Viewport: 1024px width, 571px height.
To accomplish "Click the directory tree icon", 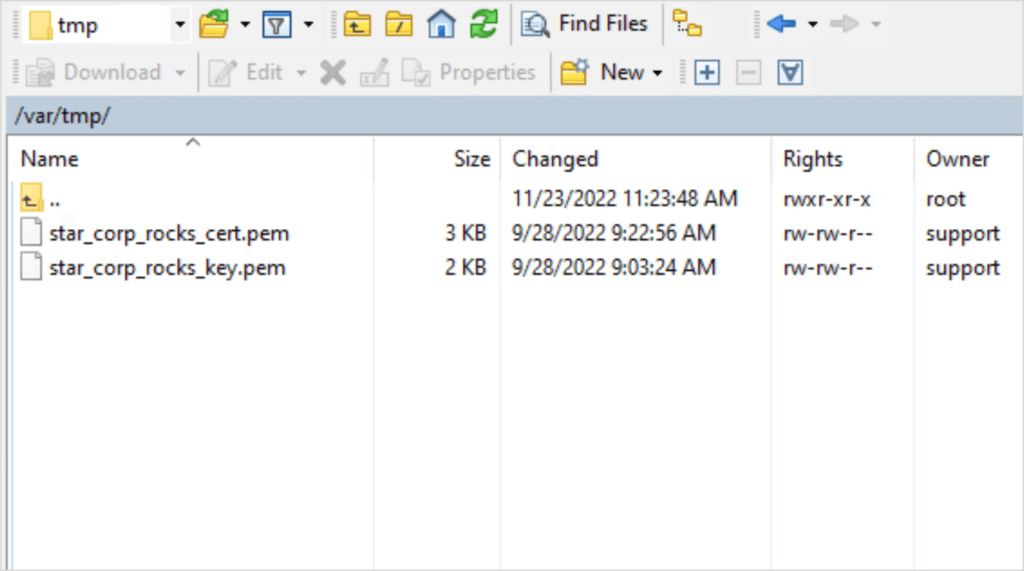I will tap(687, 24).
